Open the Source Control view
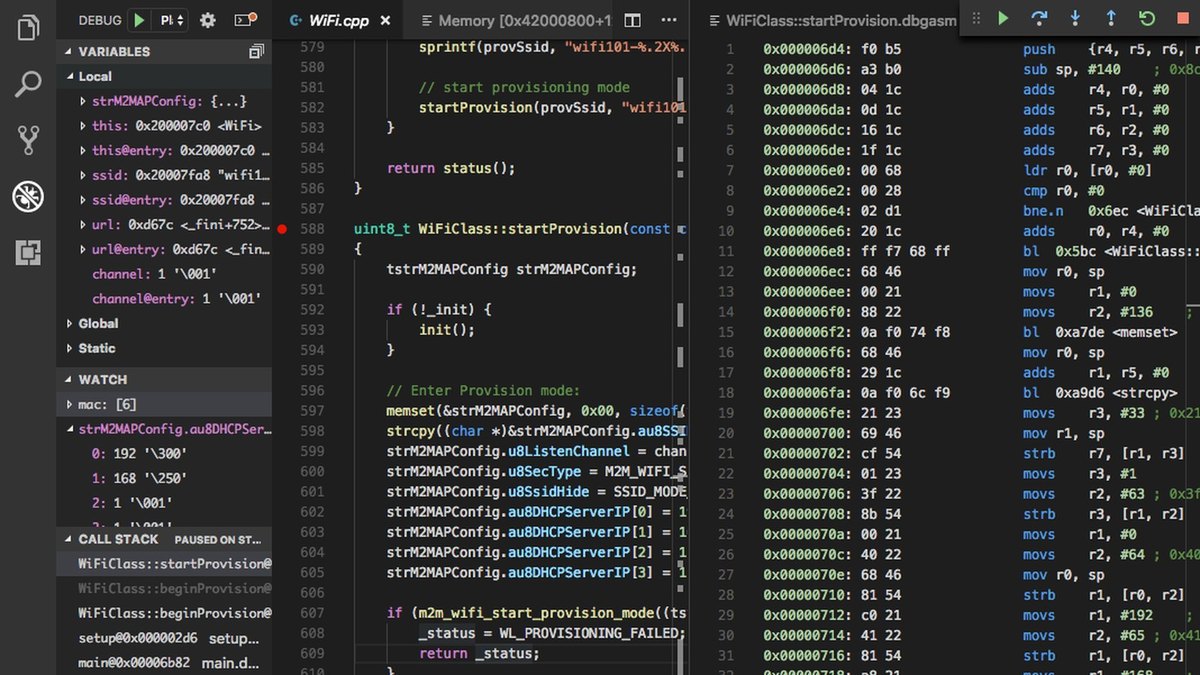This screenshot has width=1200, height=675. pos(28,140)
